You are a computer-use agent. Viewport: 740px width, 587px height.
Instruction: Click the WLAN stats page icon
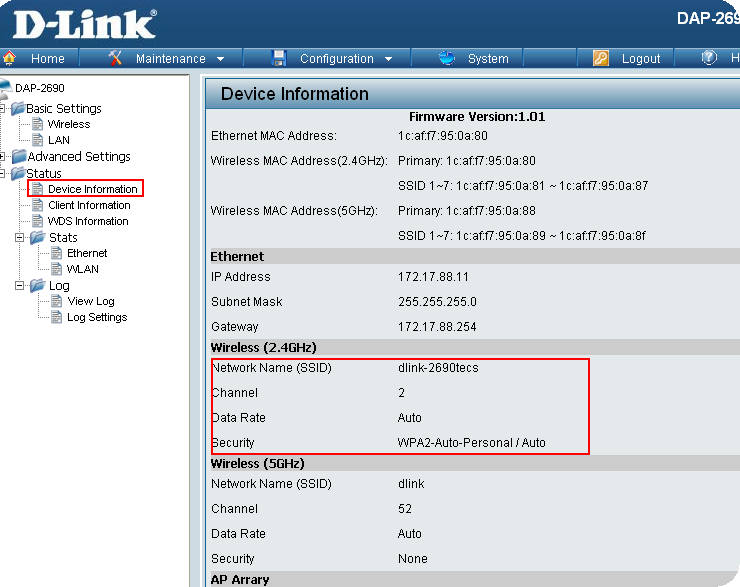pos(56,269)
